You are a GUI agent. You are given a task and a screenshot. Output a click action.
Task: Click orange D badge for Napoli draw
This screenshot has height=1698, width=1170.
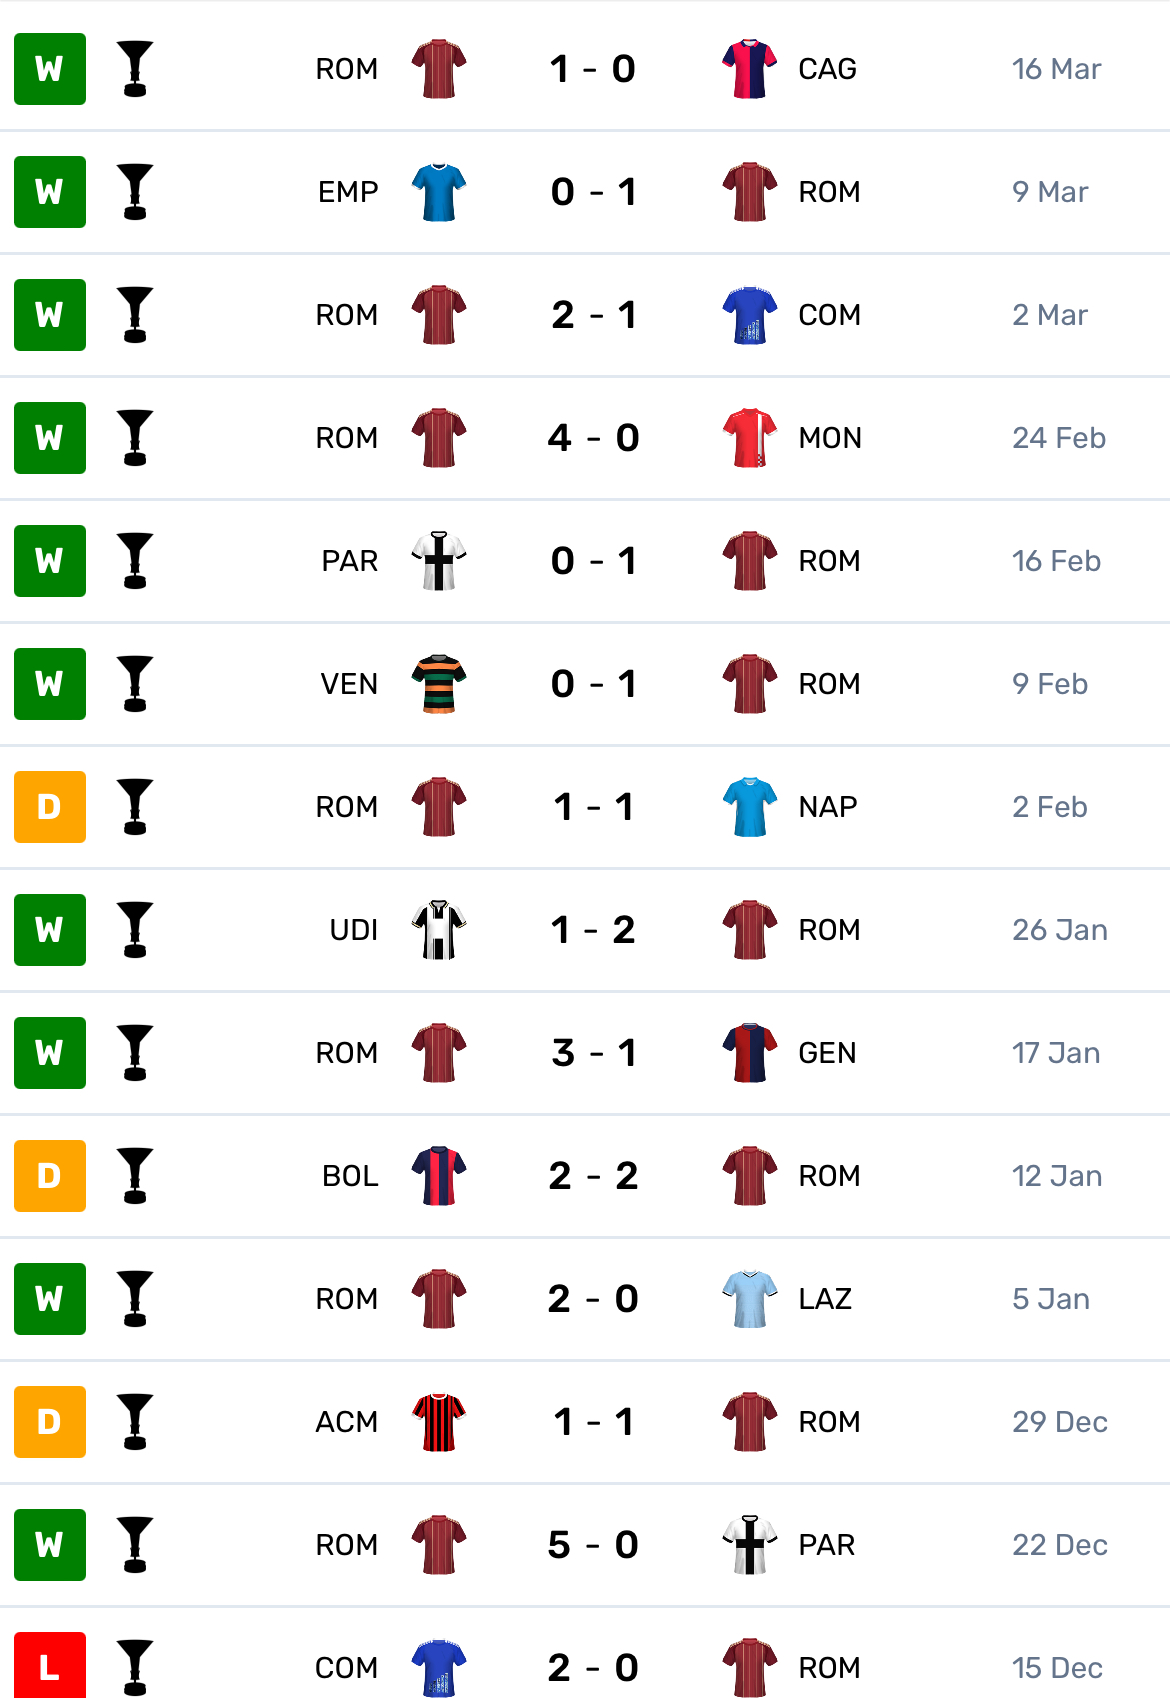50,807
